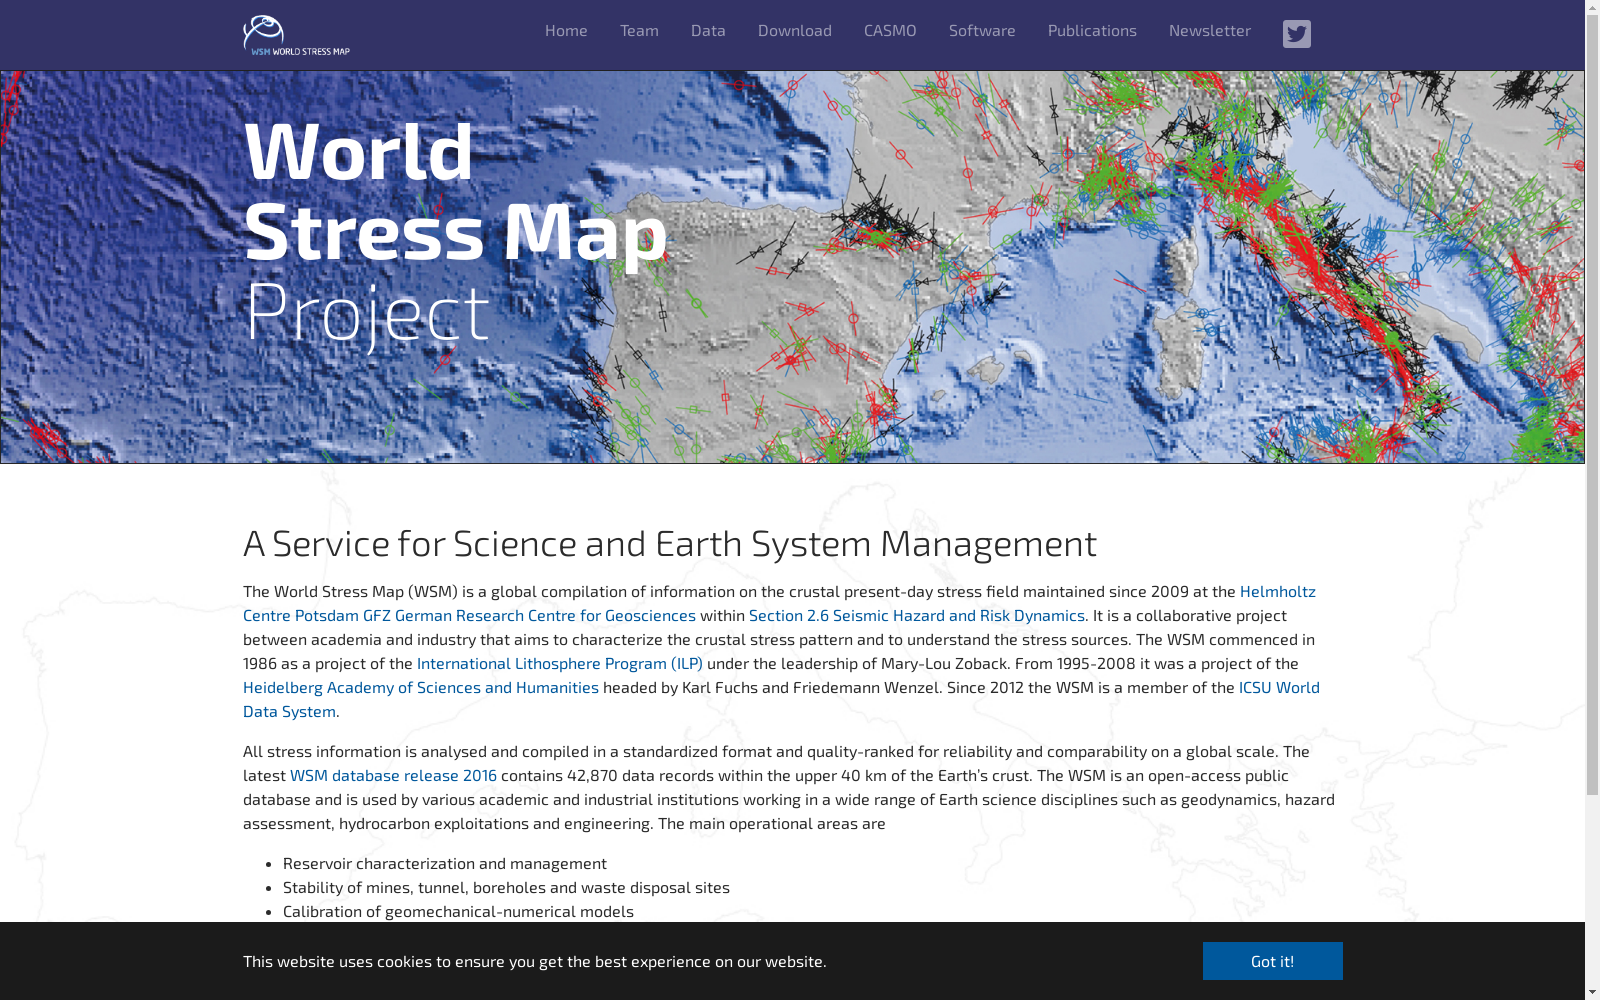Screen dimensions: 1600x1000
Task: Open the Data section
Action: [708, 31]
